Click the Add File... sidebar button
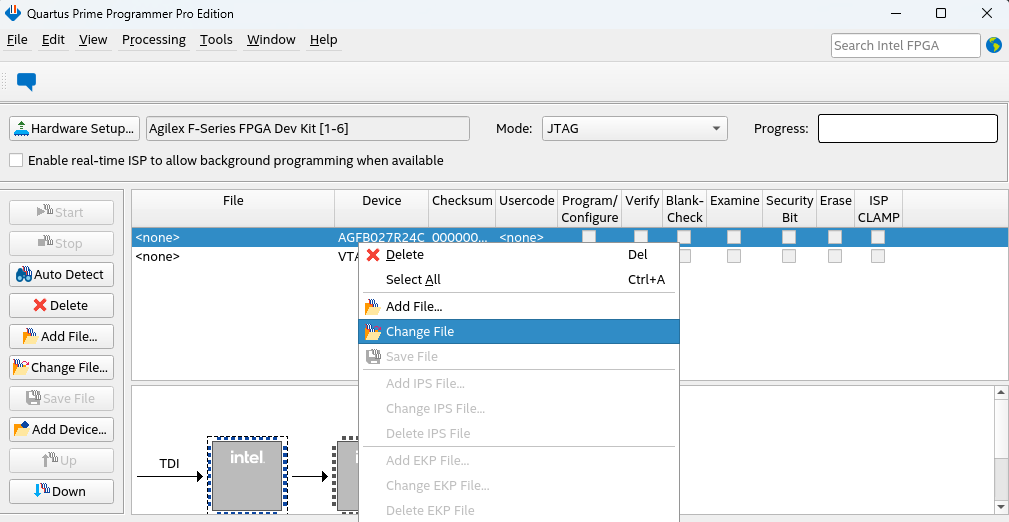The image size is (1009, 522). (x=61, y=337)
